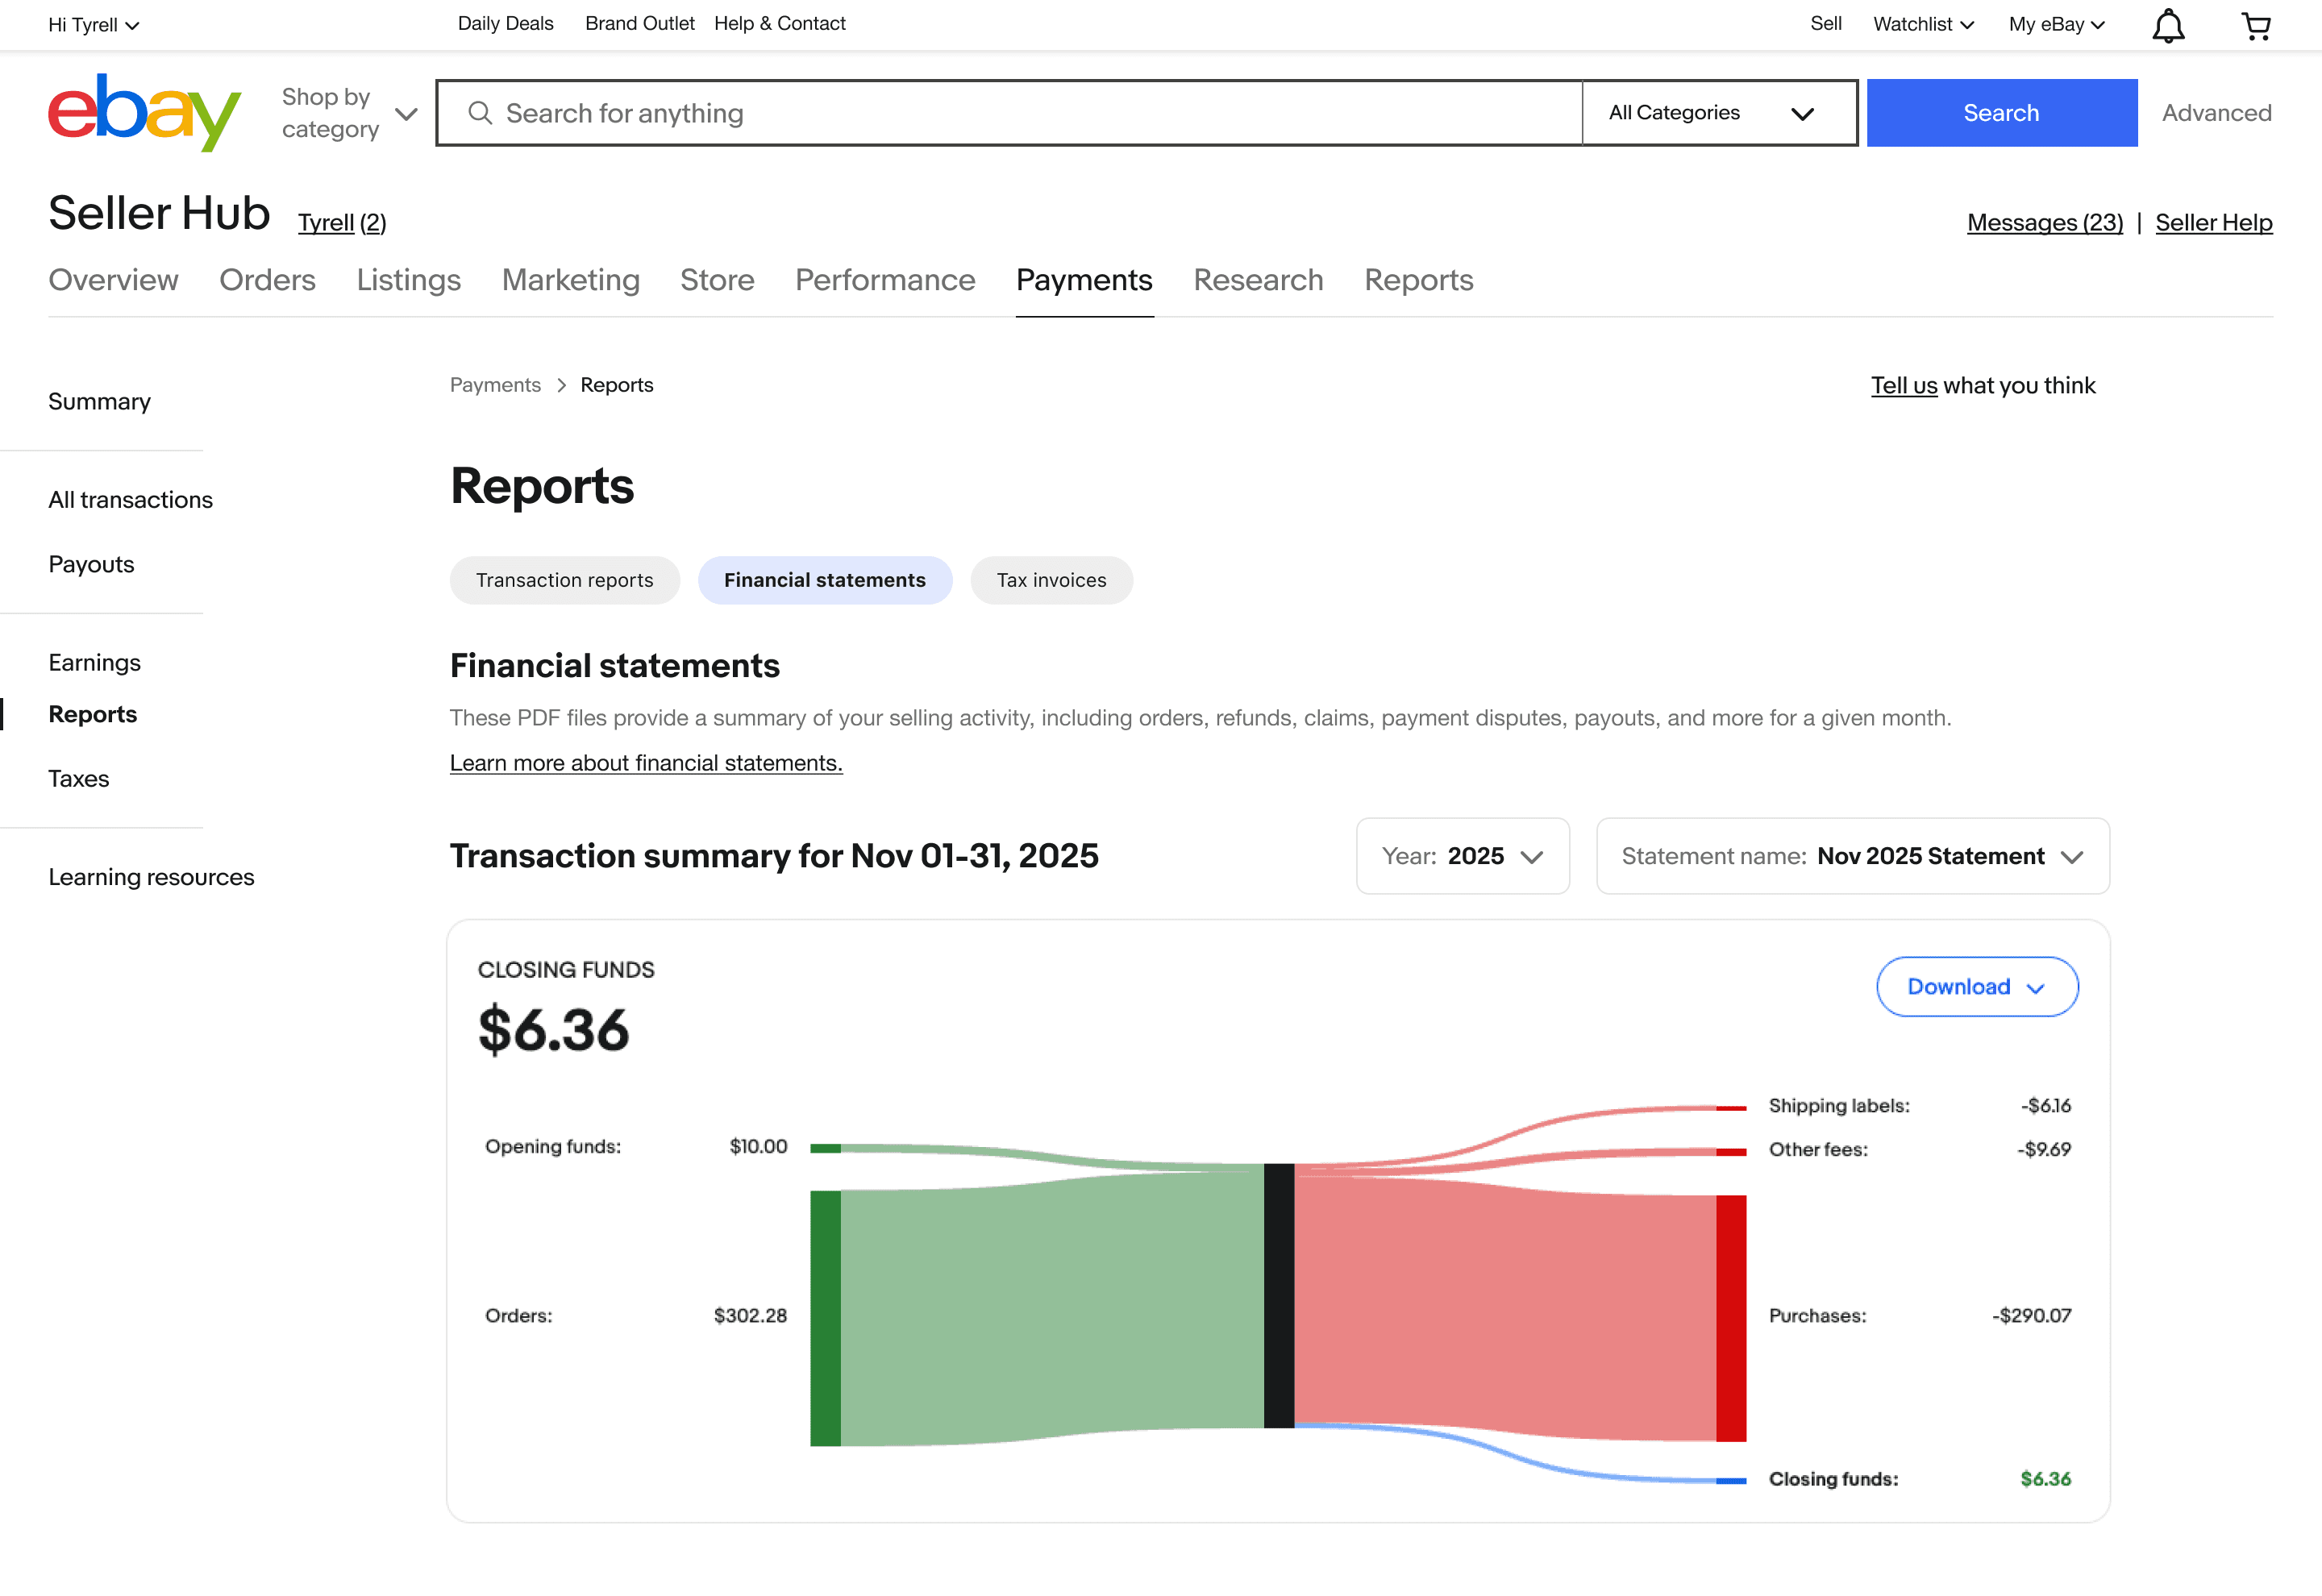Click the eBay logo
Screen dimensions: 2322x1596
144,112
